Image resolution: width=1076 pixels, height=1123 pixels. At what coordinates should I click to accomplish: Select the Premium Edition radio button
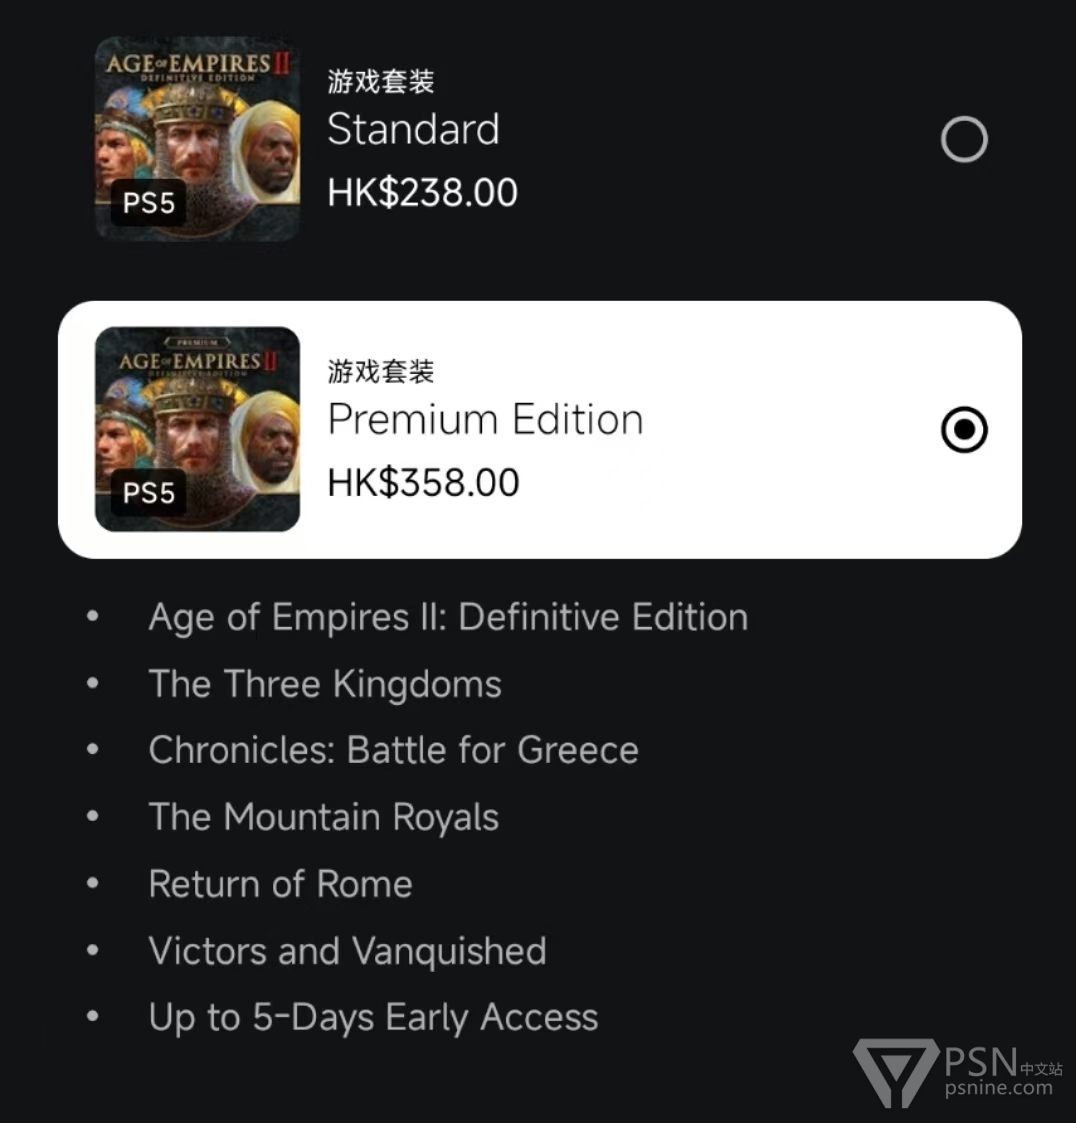[x=964, y=430]
